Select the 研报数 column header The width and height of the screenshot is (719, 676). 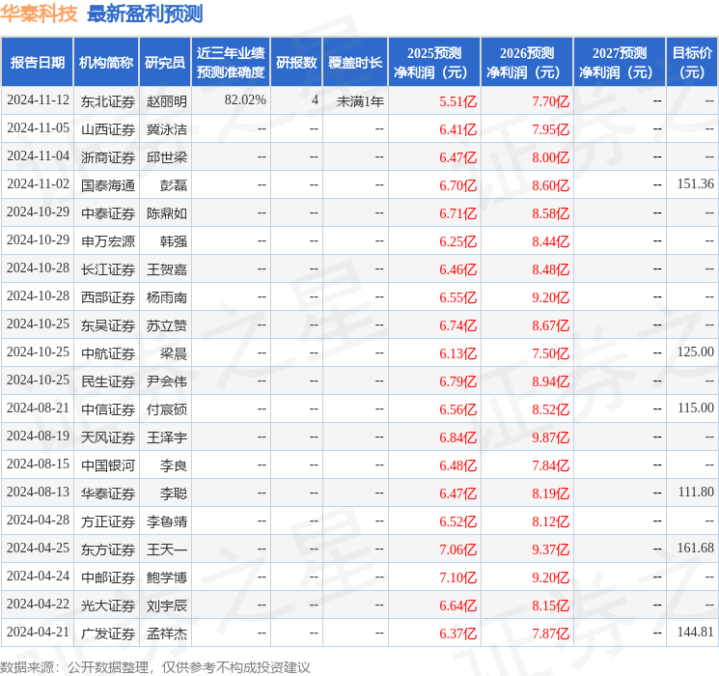(x=297, y=62)
